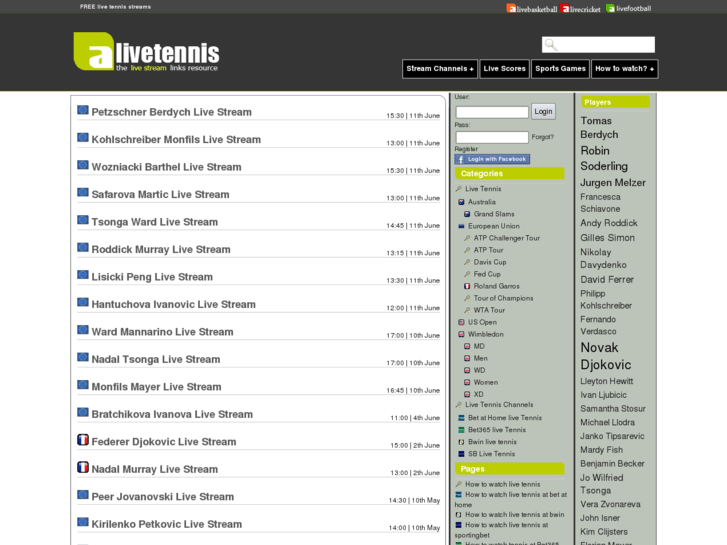This screenshot has width=727, height=545.
Task: Open Jurgen Melzer player tag
Action: click(612, 183)
